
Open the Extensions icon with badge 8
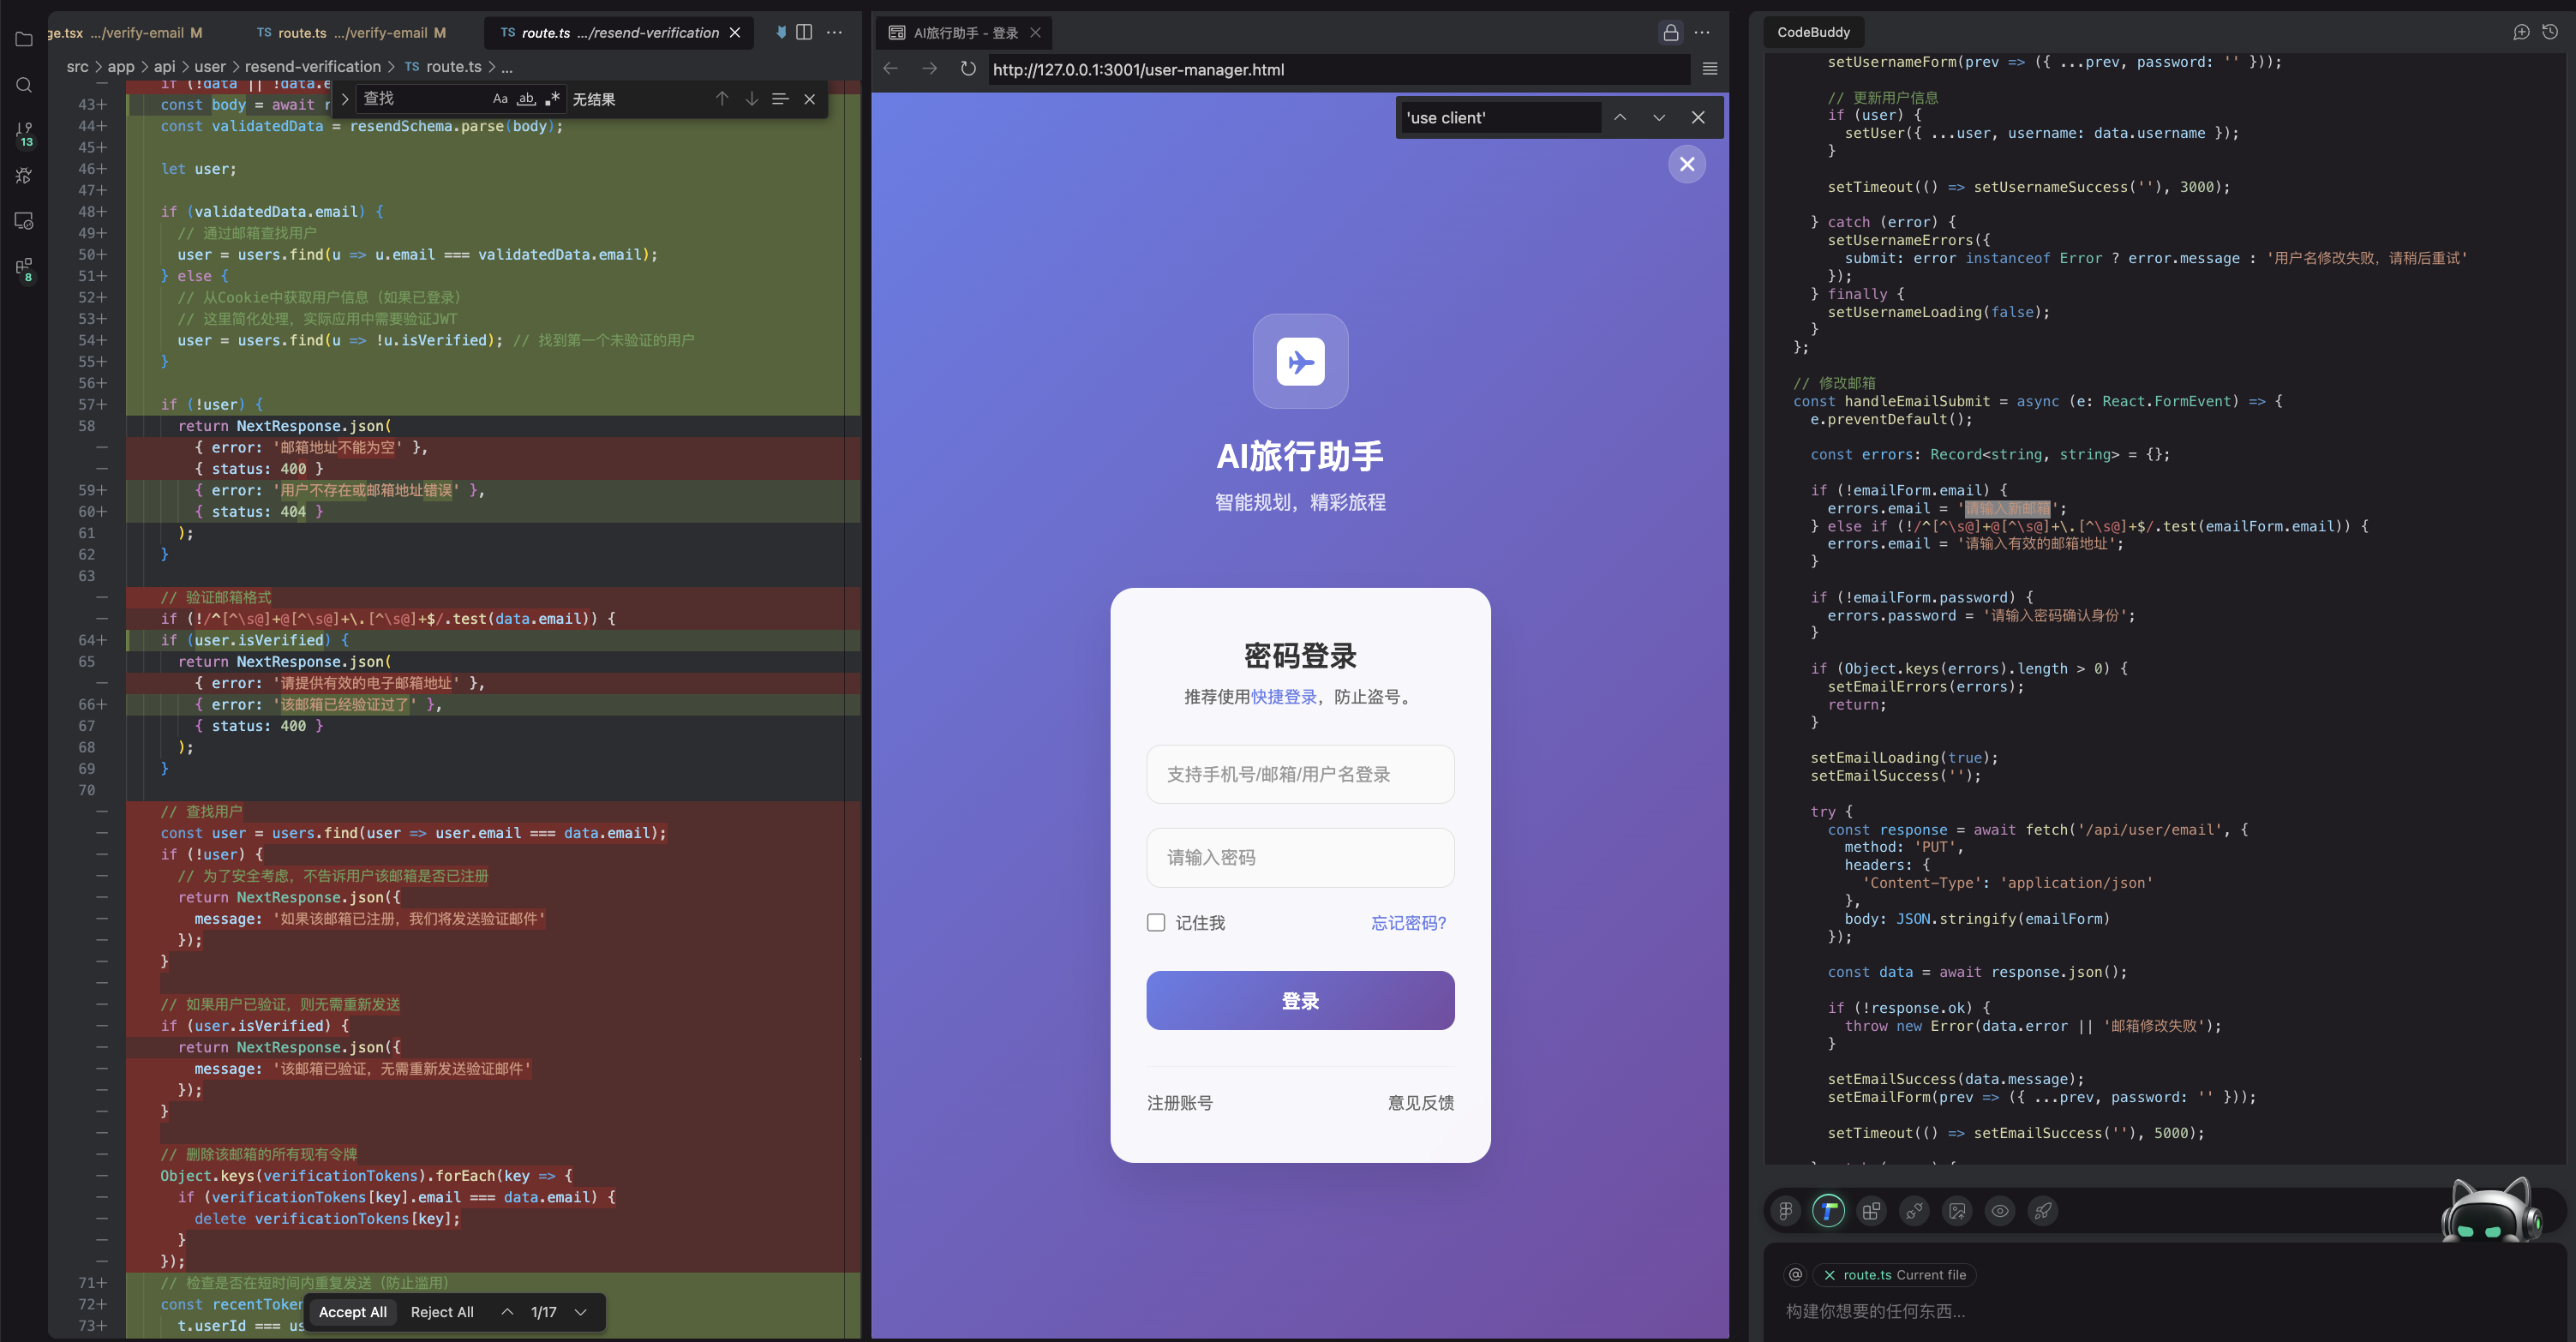click(x=24, y=268)
